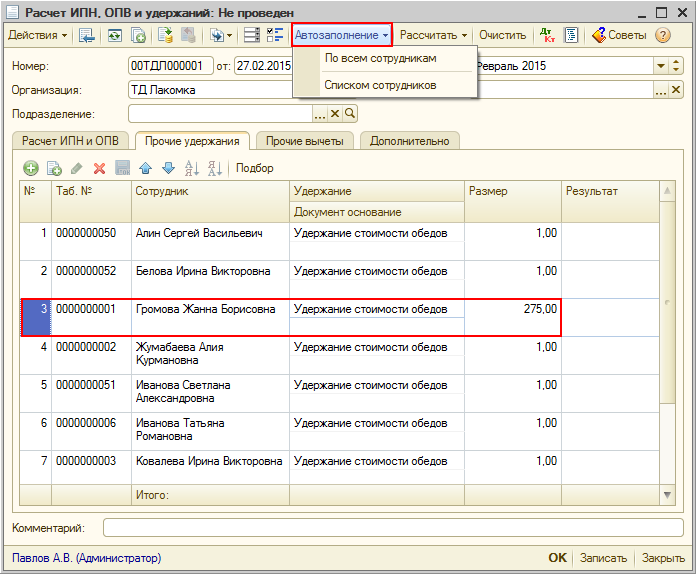The image size is (696, 574).
Task: Click the Записать button
Action: [603, 558]
